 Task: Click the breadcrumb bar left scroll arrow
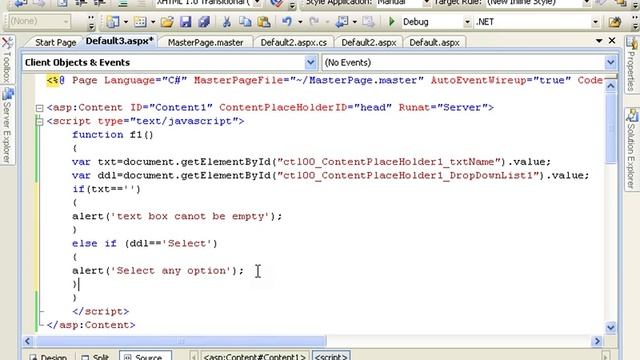(194, 356)
